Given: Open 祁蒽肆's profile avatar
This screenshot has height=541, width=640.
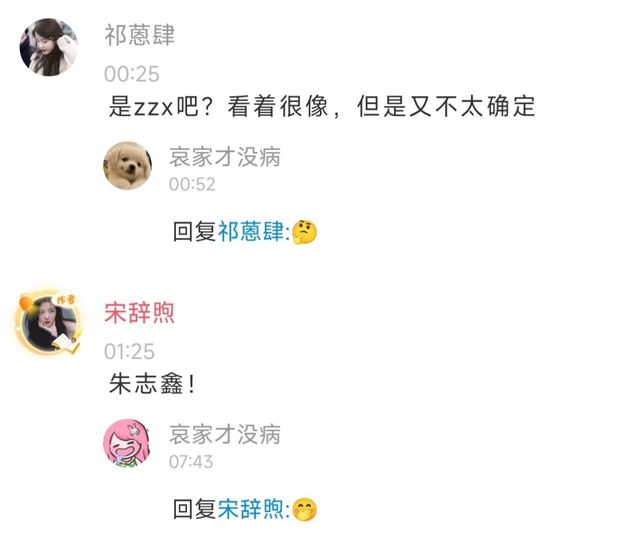Looking at the screenshot, I should point(49,47).
